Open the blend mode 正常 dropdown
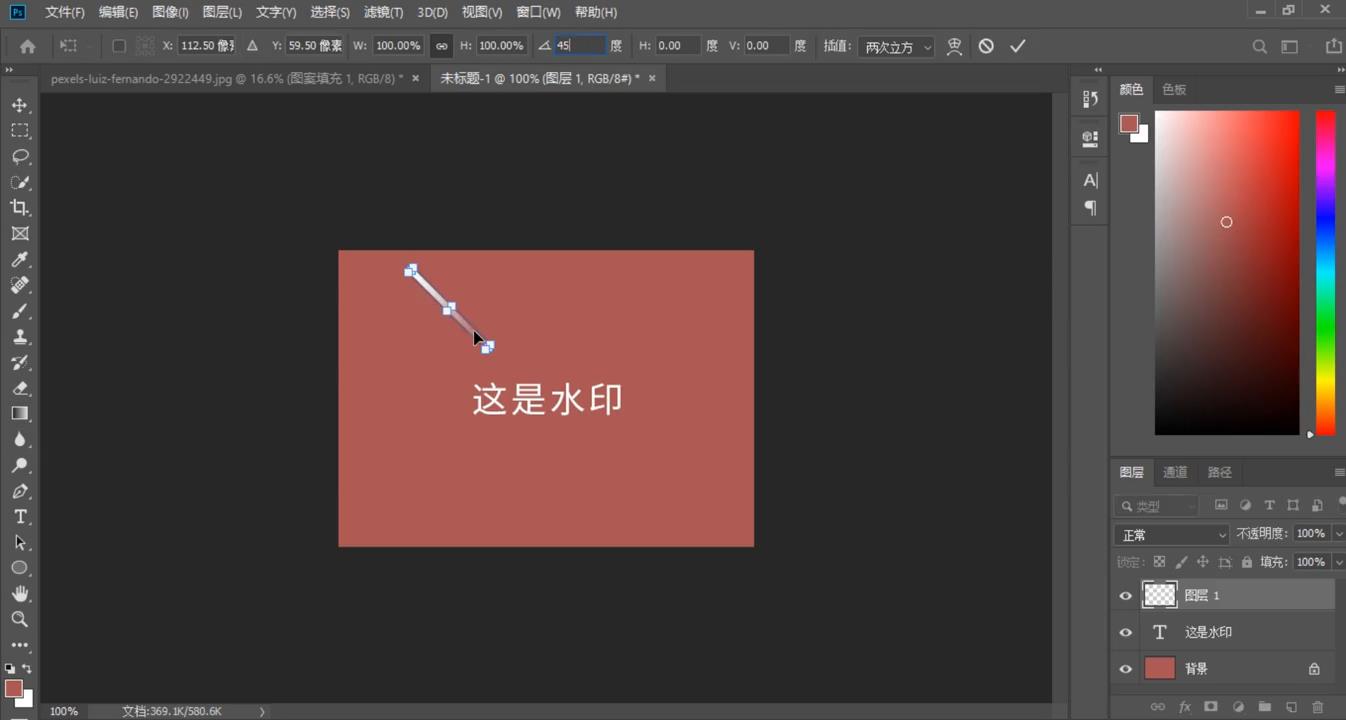Viewport: 1346px width, 720px height. tap(1171, 535)
